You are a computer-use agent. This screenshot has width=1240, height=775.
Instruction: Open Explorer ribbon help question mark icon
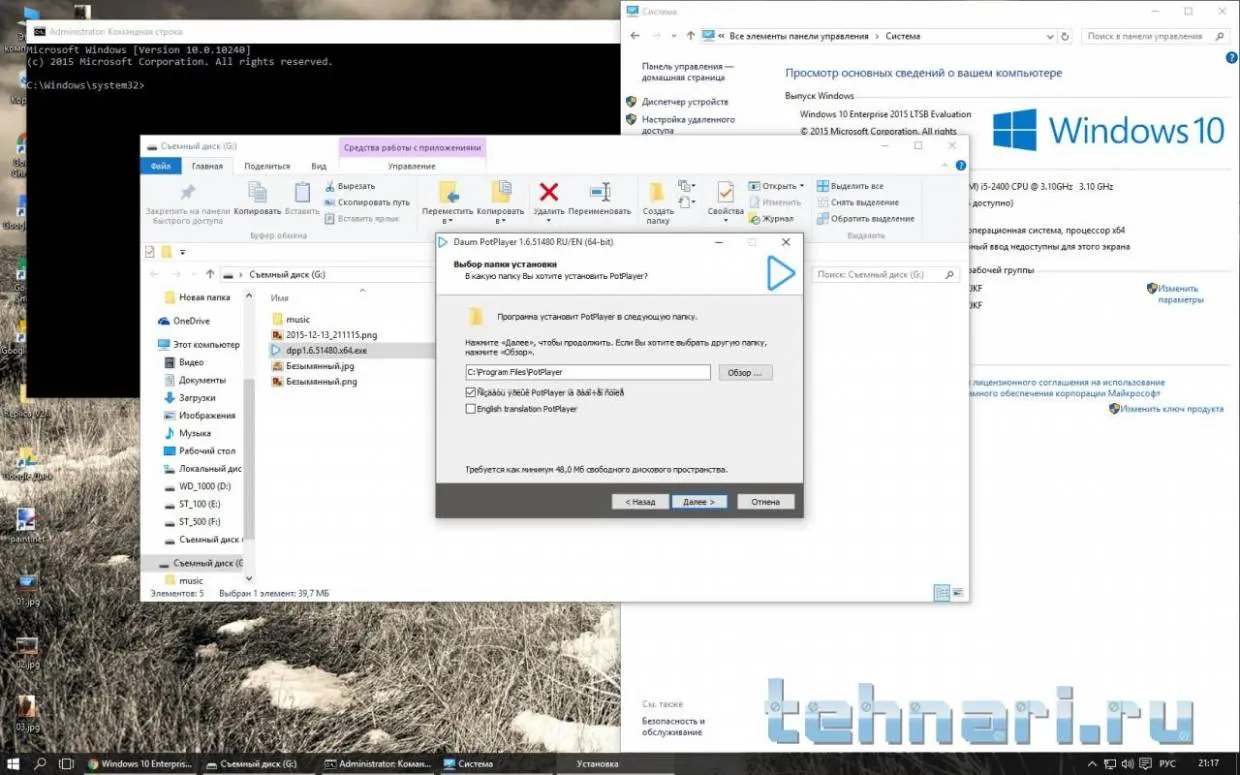click(961, 166)
